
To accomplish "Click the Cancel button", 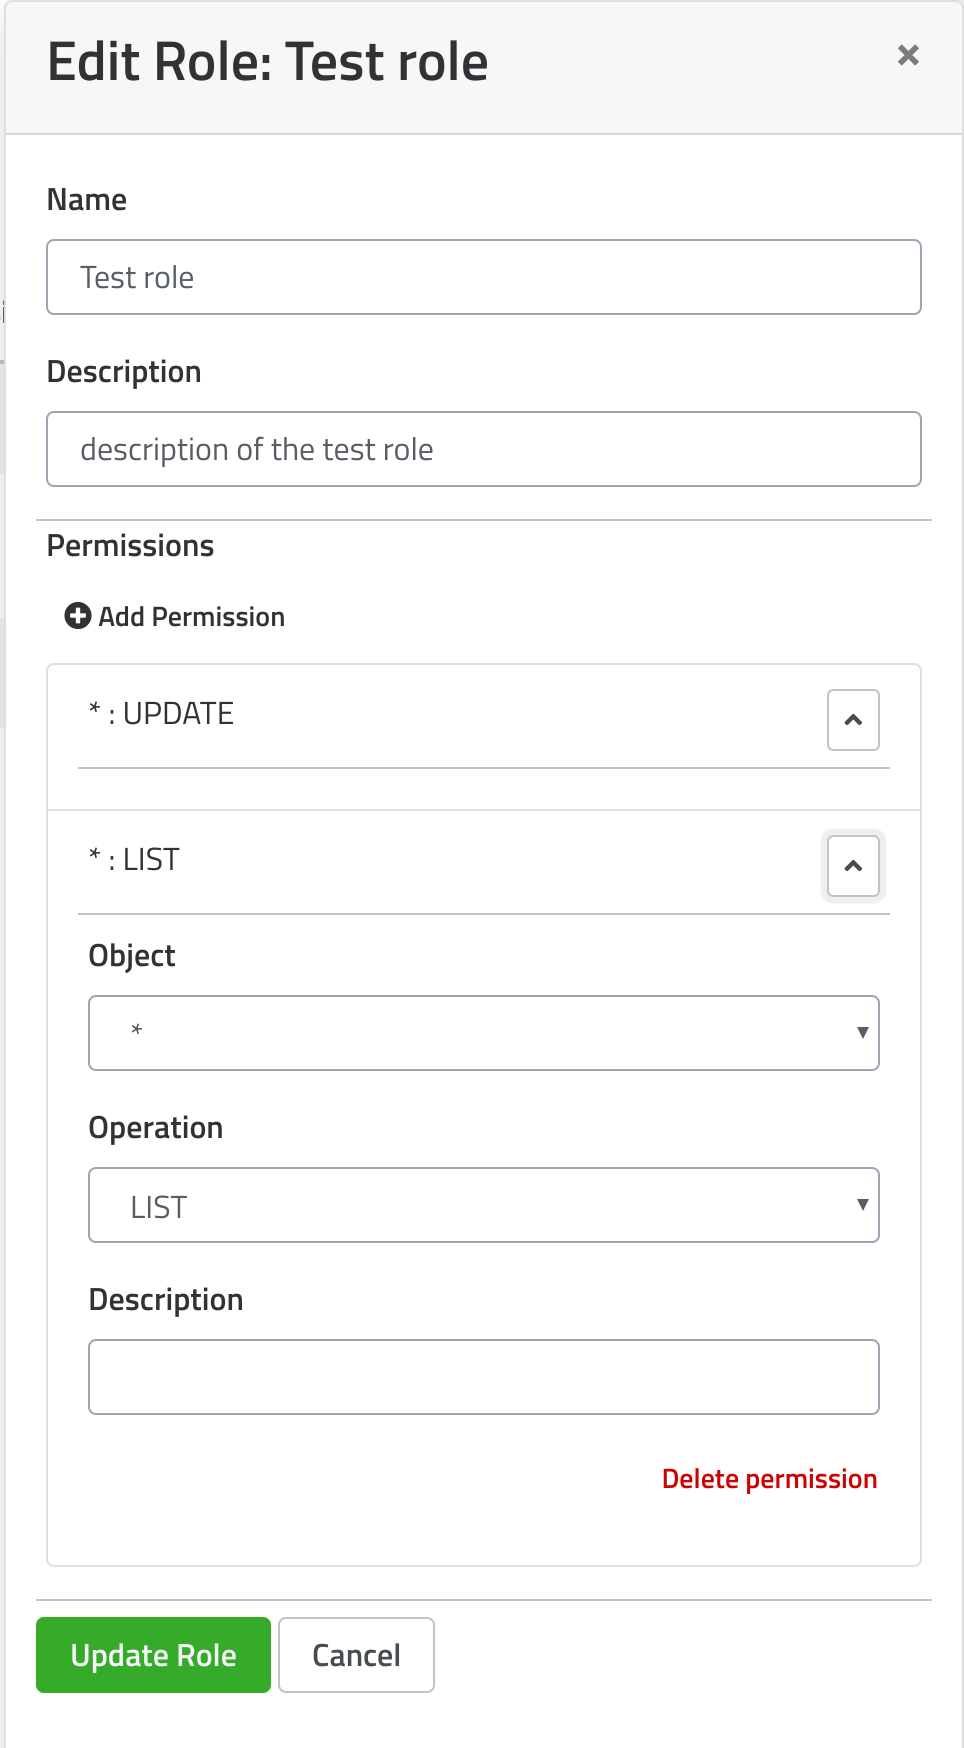I will click(356, 1655).
